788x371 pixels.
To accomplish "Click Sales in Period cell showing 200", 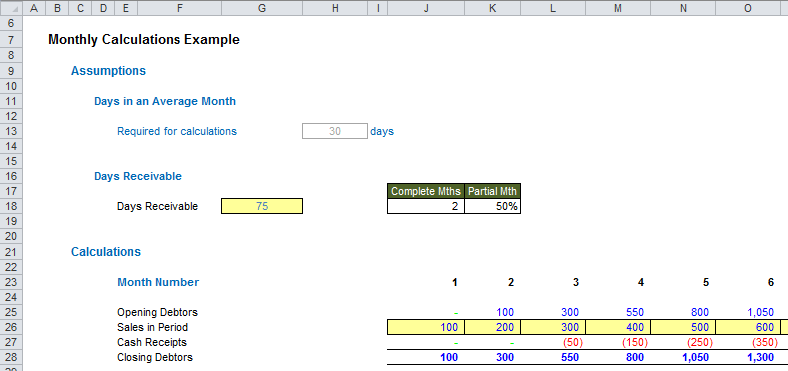I will point(492,327).
